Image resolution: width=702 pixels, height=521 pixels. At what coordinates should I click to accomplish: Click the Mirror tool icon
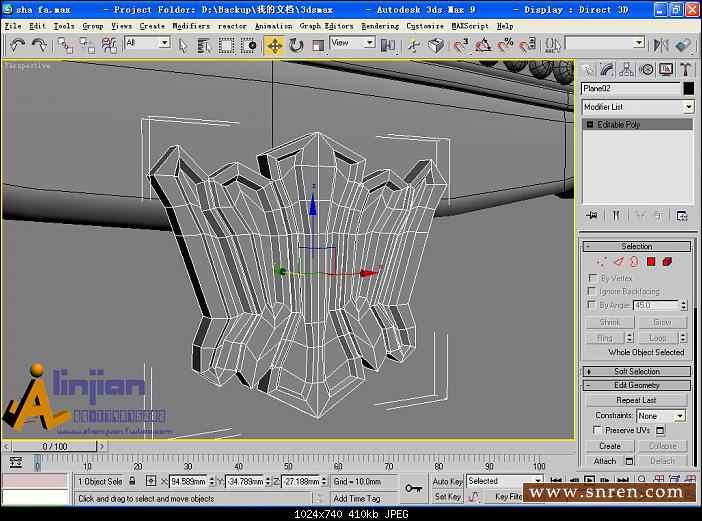[661, 45]
